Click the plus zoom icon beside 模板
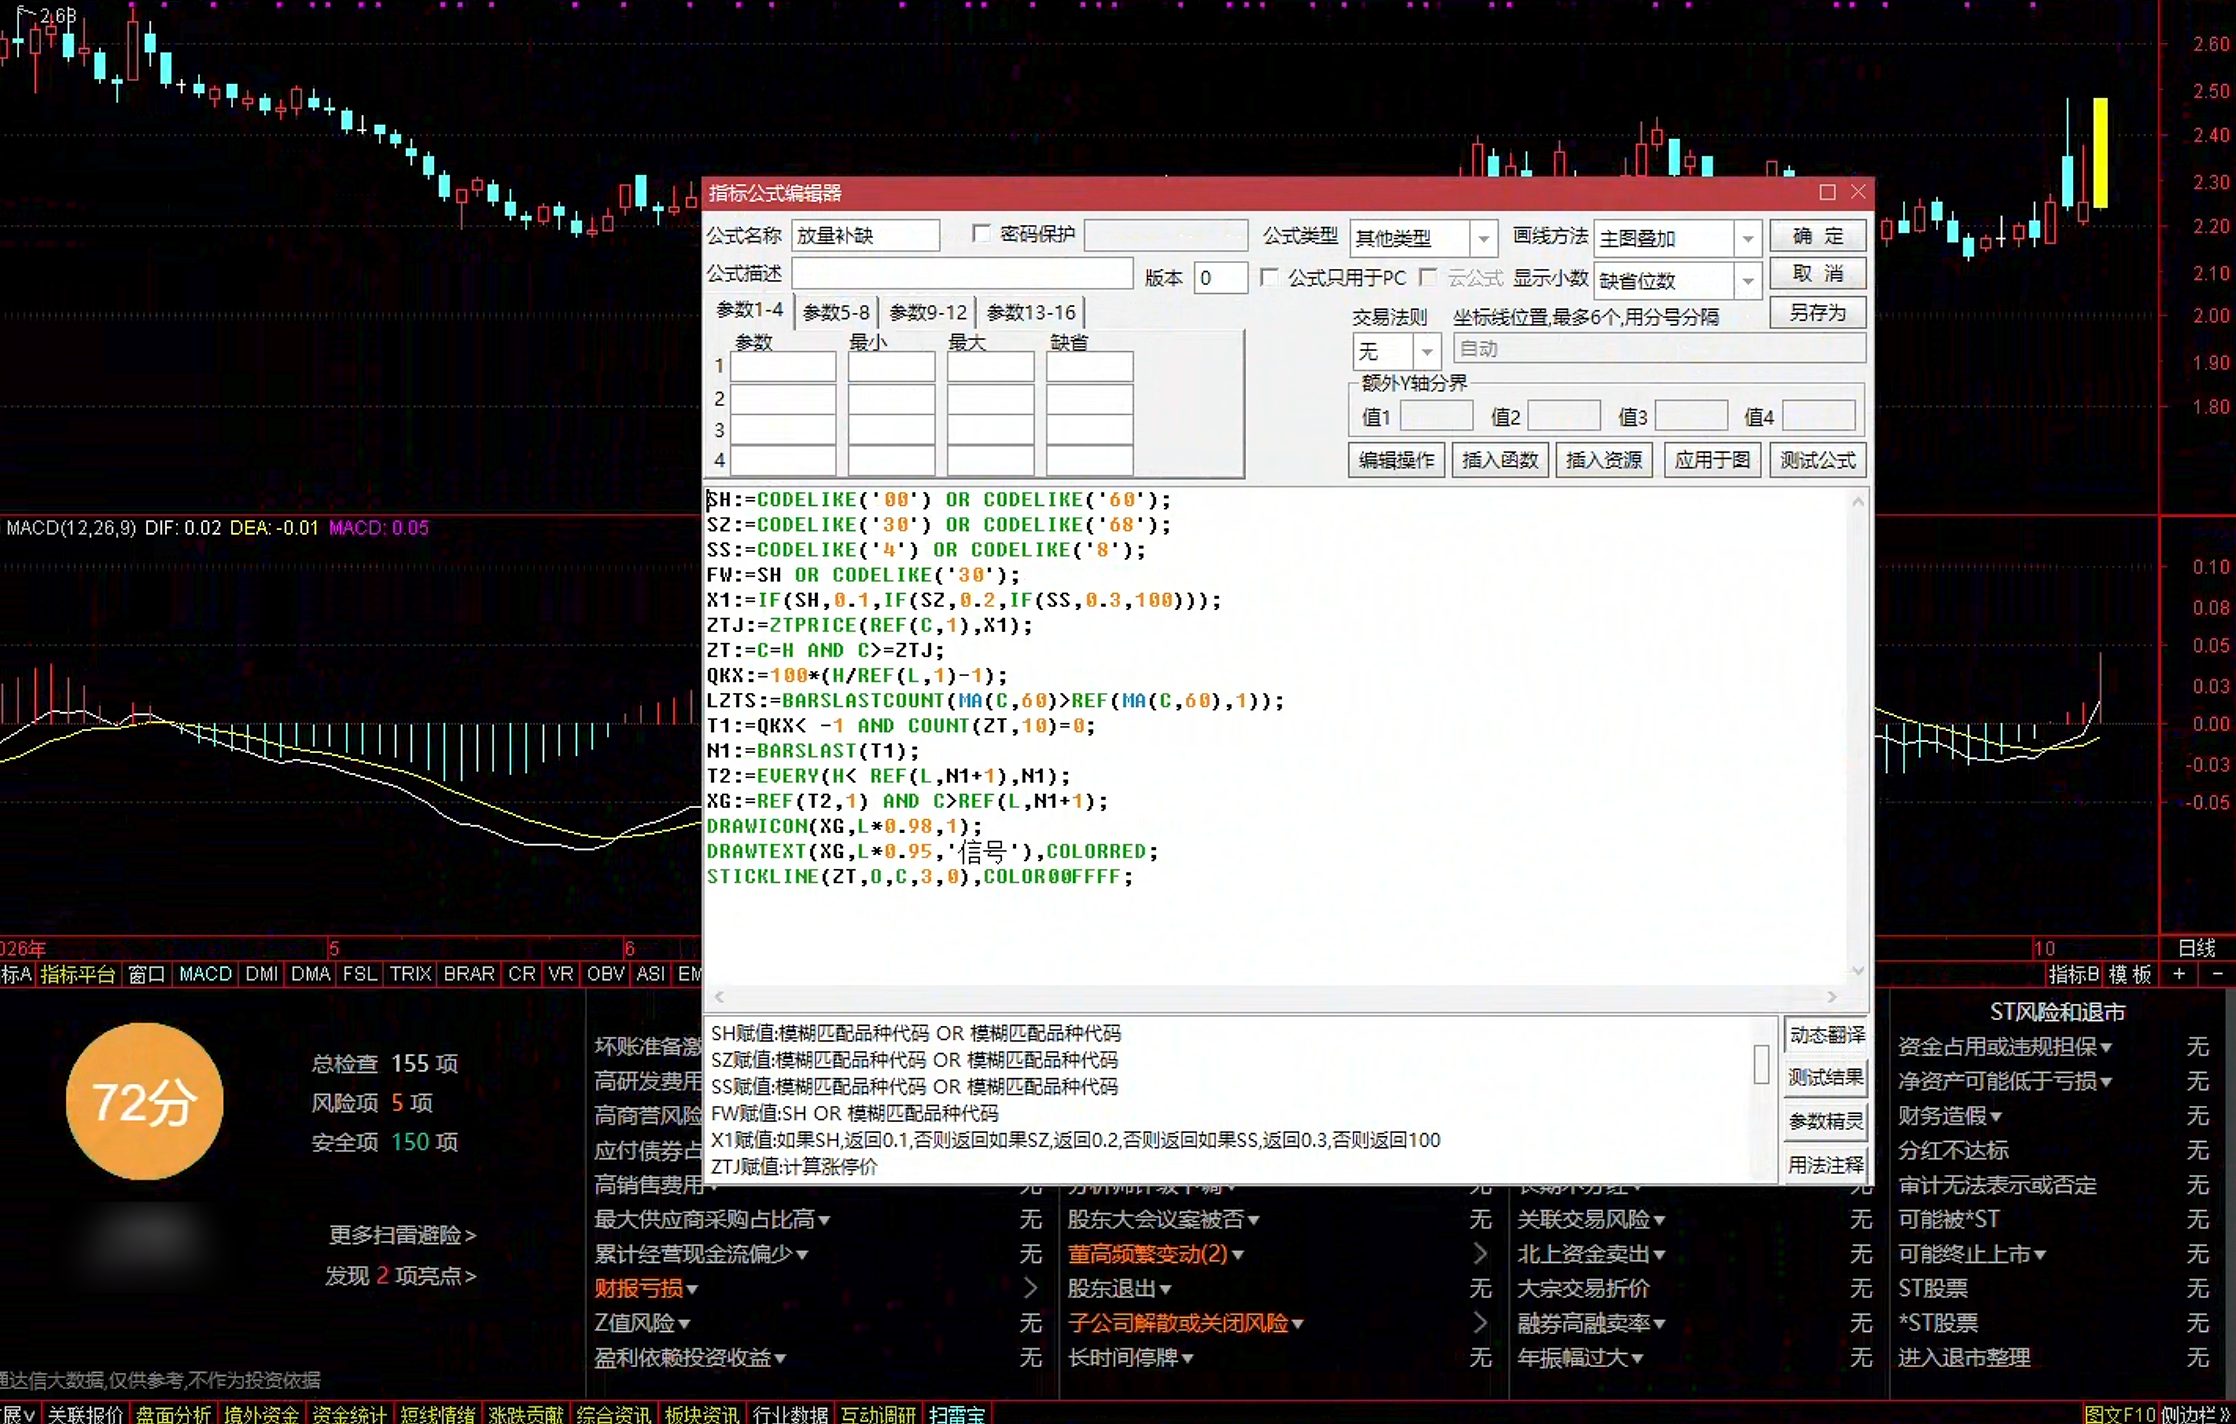The height and width of the screenshot is (1424, 2236). pyautogui.click(x=2179, y=974)
